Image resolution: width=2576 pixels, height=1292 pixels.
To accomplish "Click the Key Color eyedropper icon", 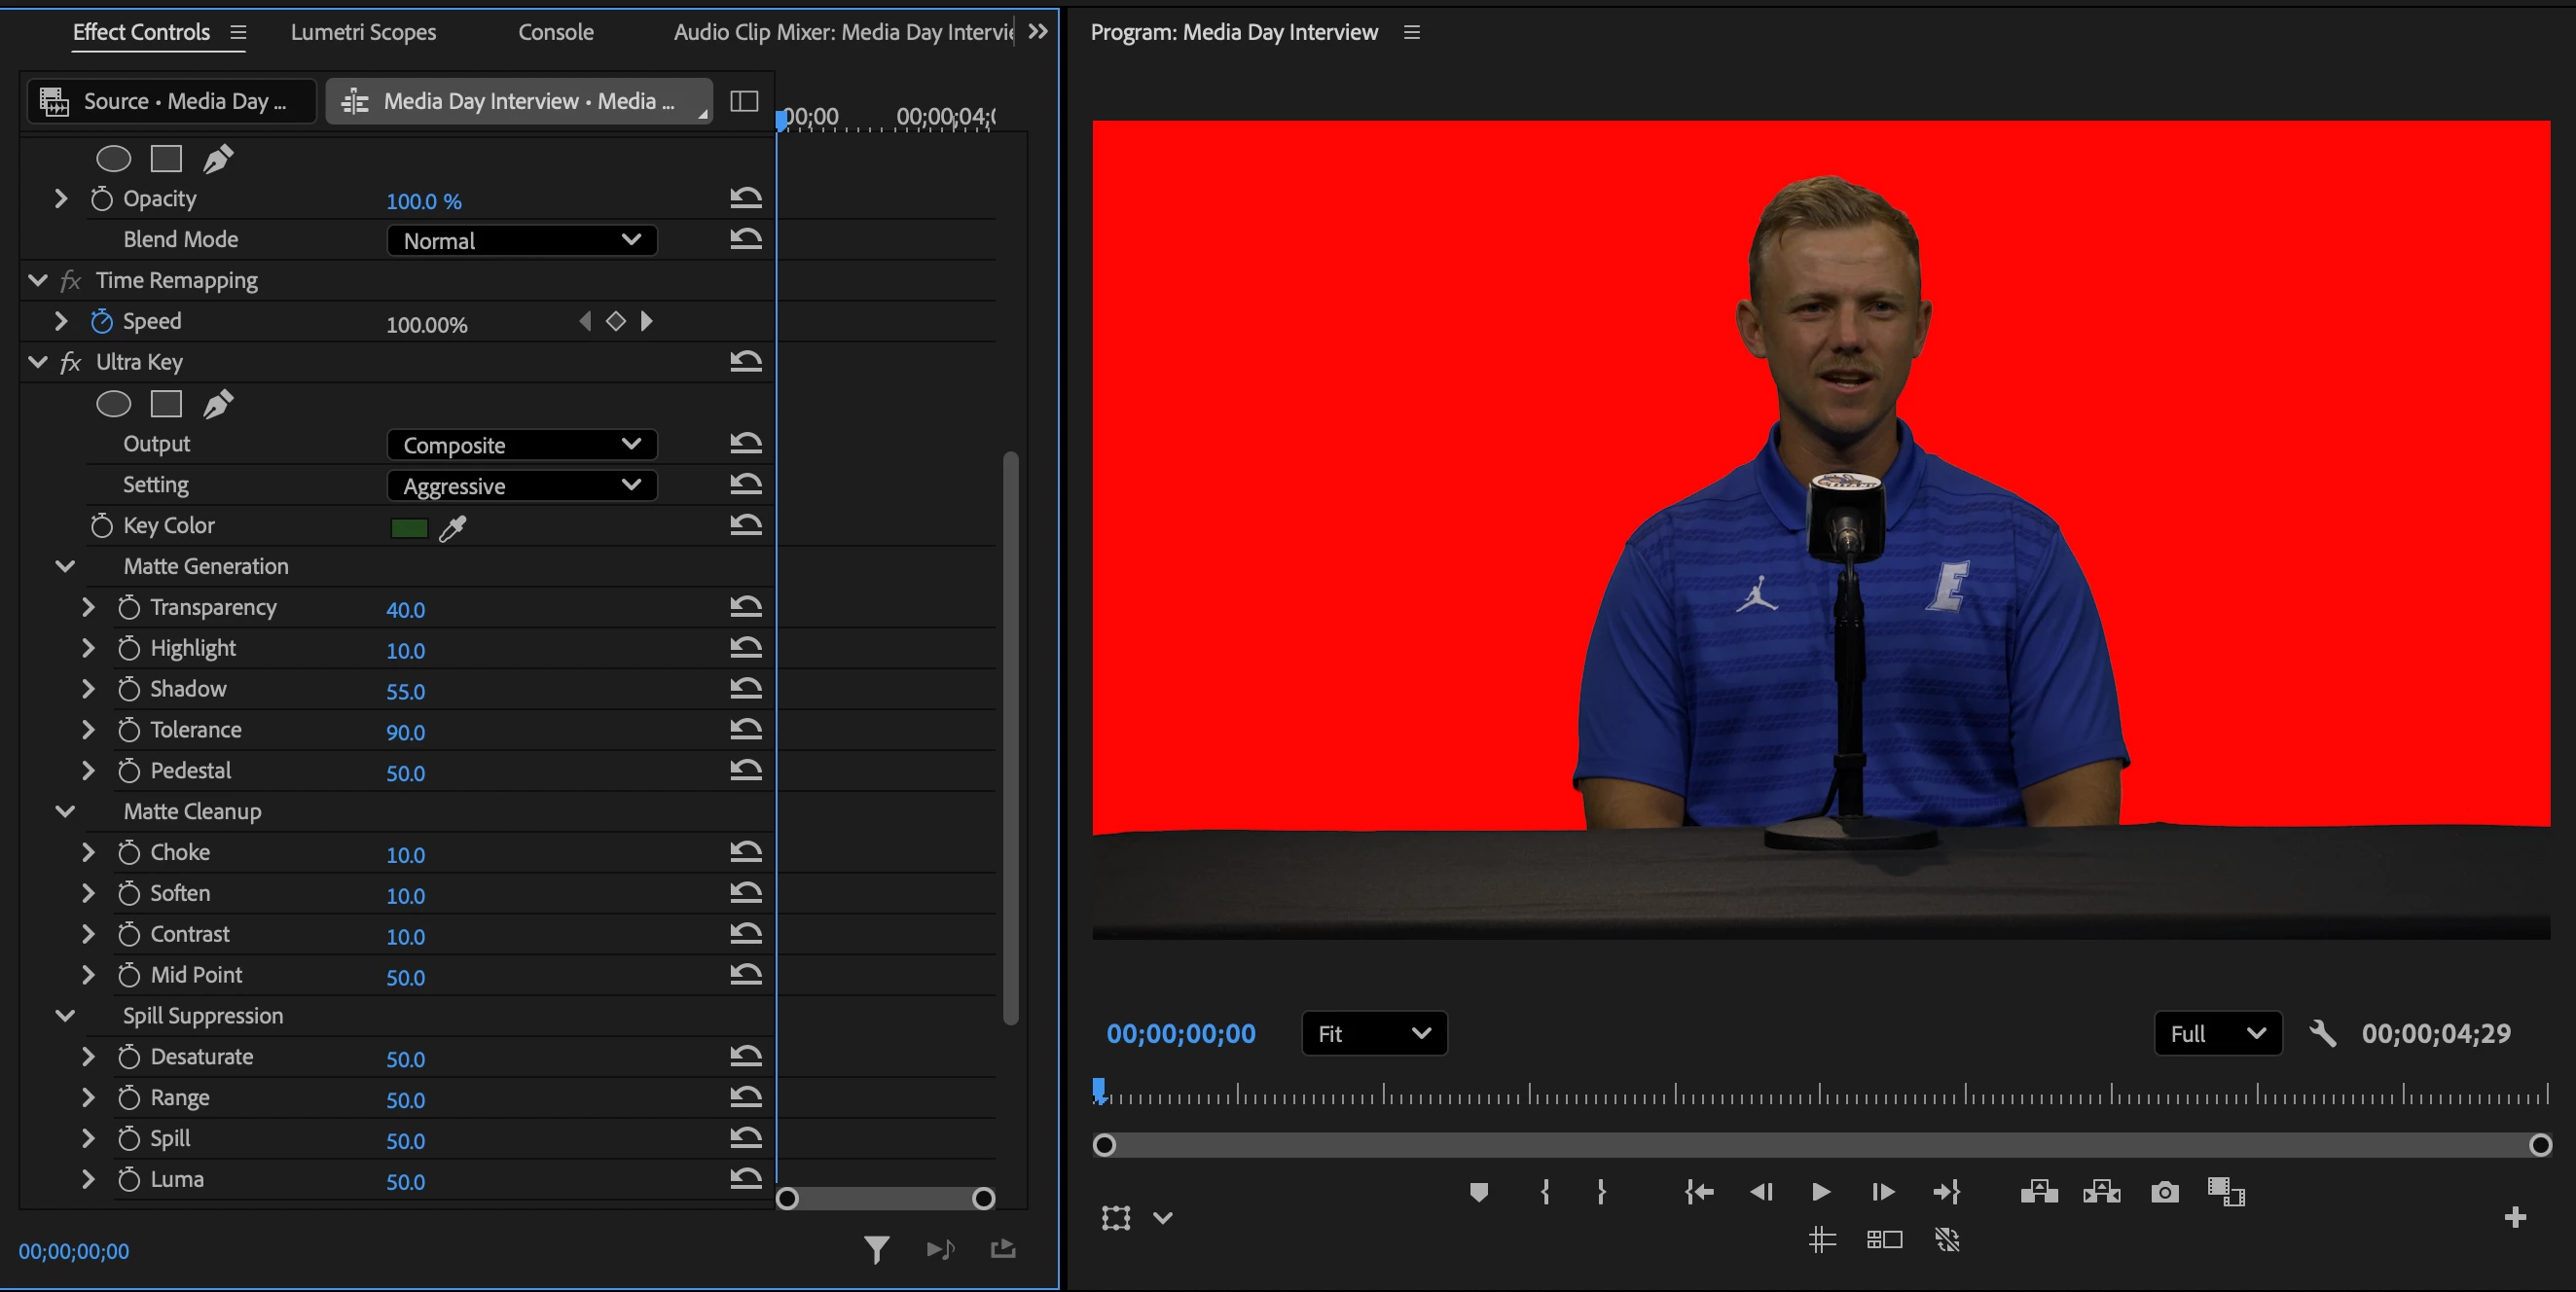I will [453, 528].
